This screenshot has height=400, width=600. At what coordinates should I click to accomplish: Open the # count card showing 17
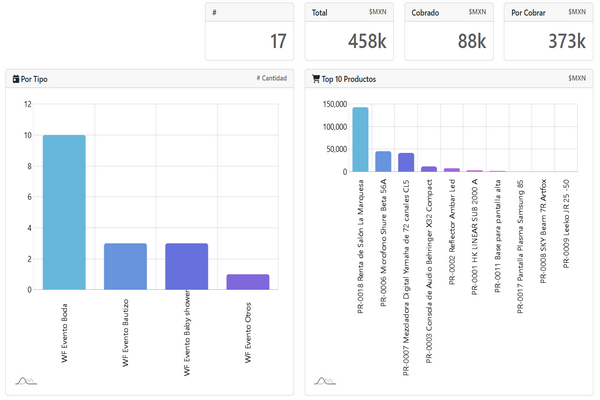coord(250,32)
